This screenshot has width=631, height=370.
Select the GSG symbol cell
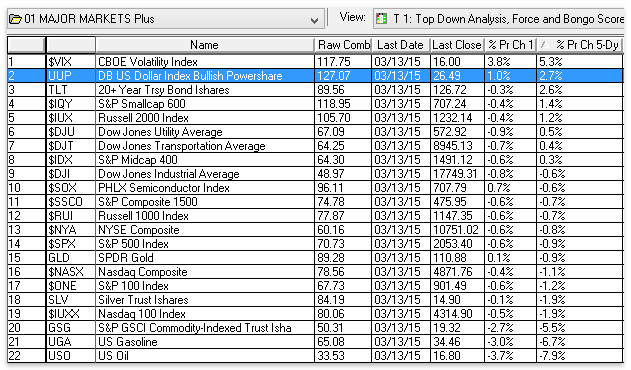[71, 328]
